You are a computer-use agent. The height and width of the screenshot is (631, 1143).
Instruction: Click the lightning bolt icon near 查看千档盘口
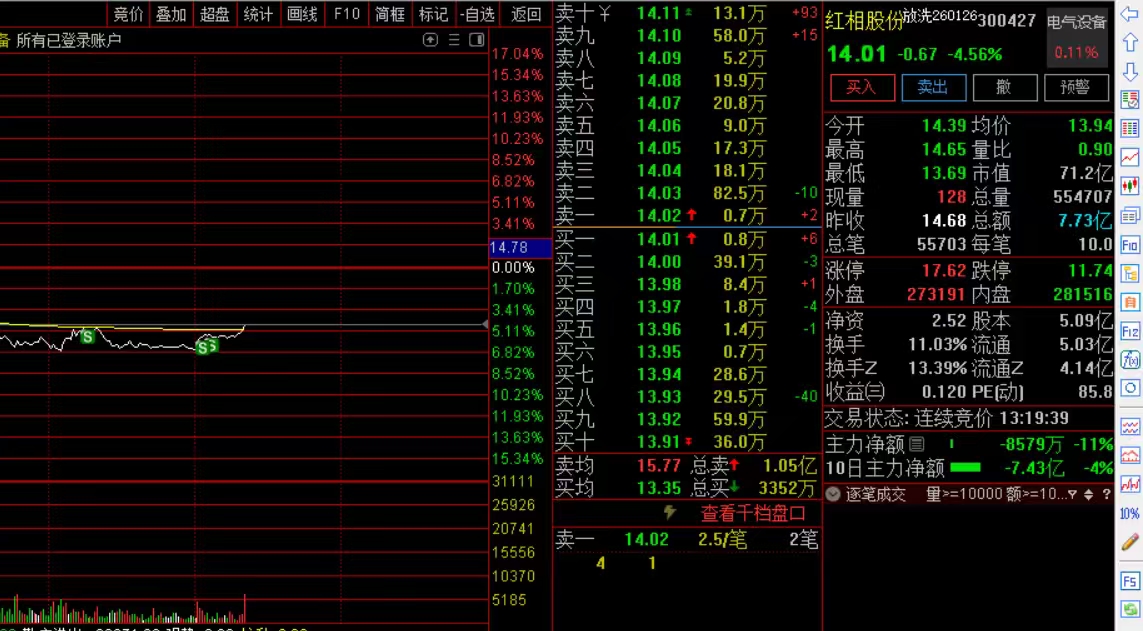click(x=669, y=512)
